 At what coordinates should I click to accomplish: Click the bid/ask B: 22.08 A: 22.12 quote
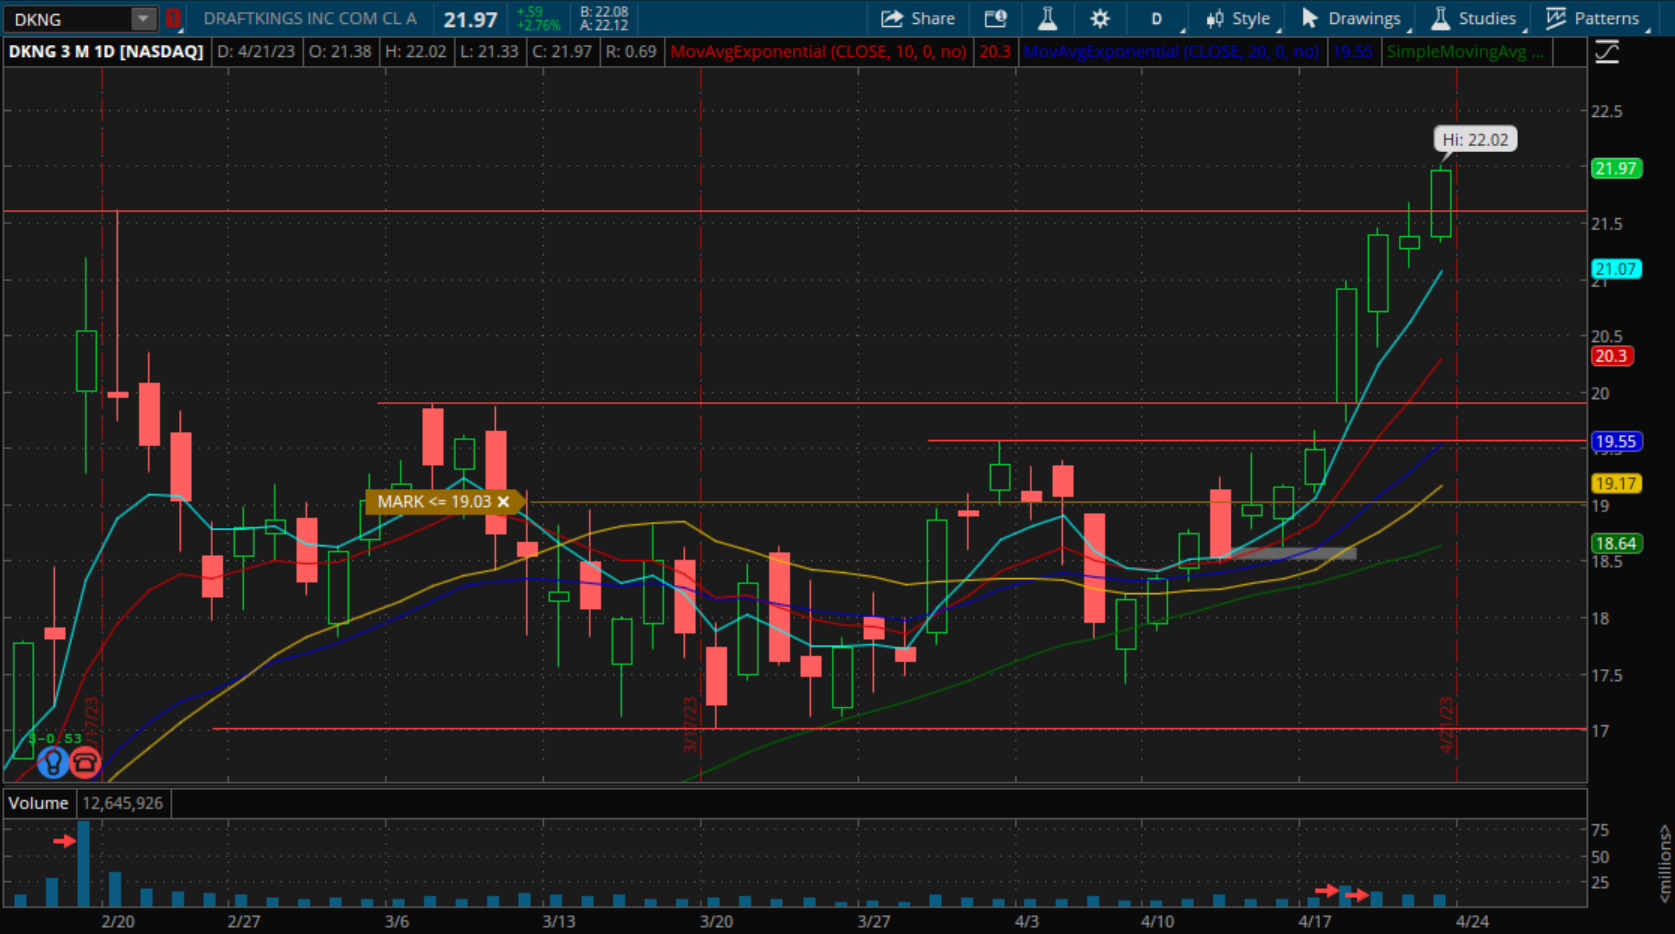click(604, 18)
